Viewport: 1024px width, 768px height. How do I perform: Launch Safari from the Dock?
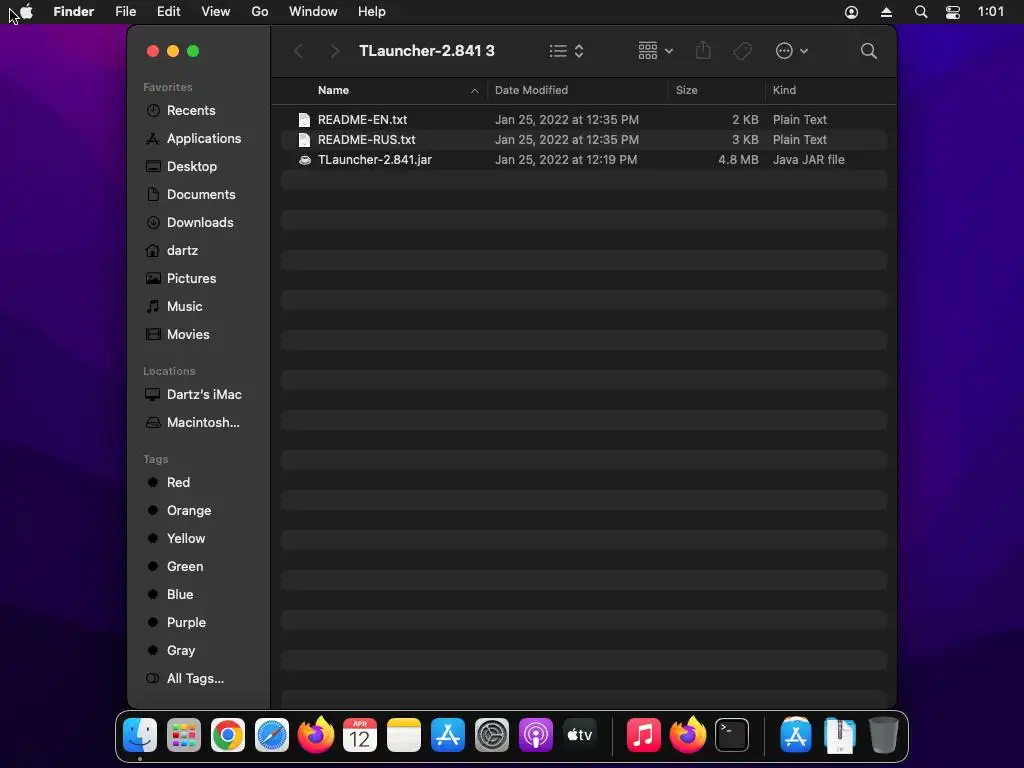pos(272,735)
